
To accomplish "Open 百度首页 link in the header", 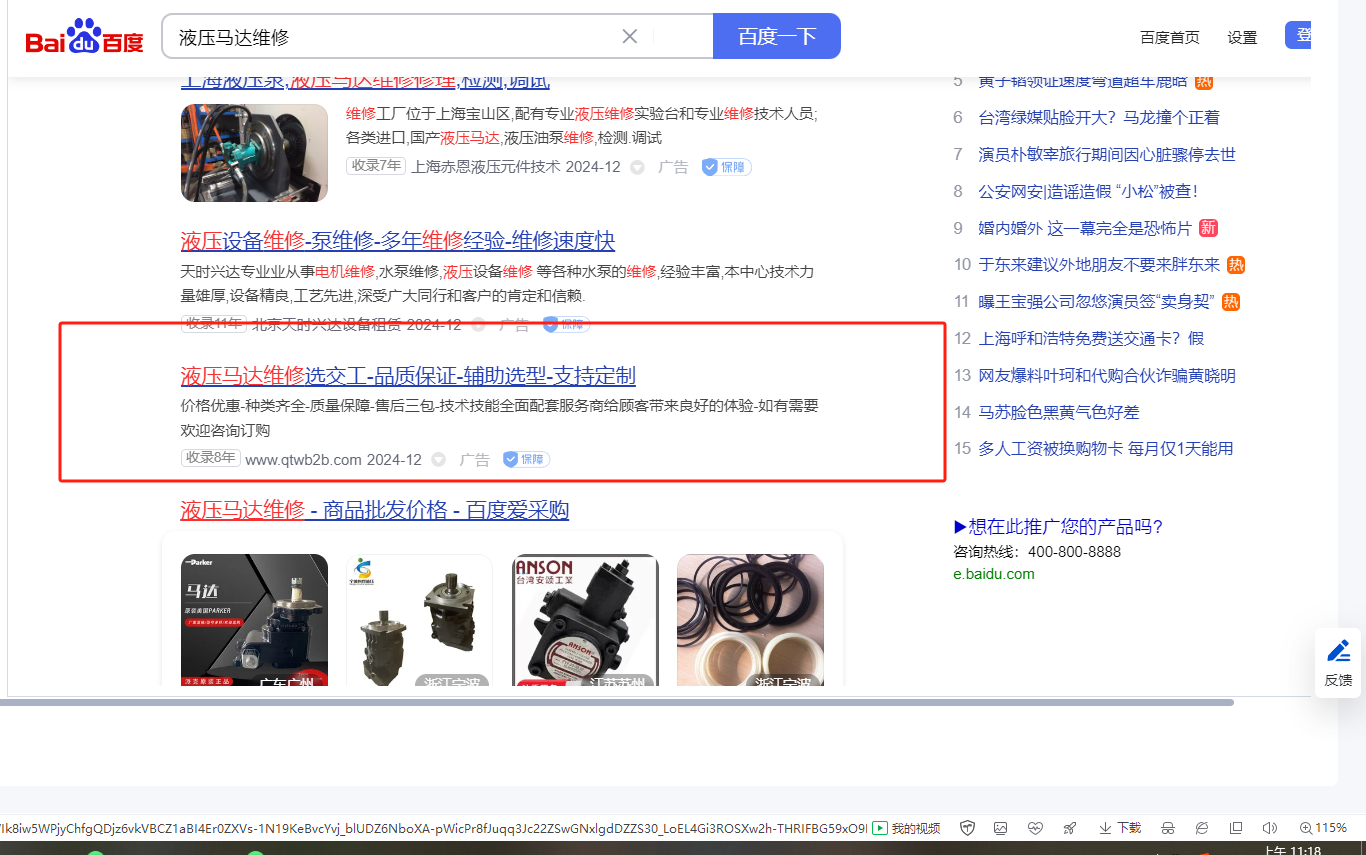I will tap(1170, 37).
